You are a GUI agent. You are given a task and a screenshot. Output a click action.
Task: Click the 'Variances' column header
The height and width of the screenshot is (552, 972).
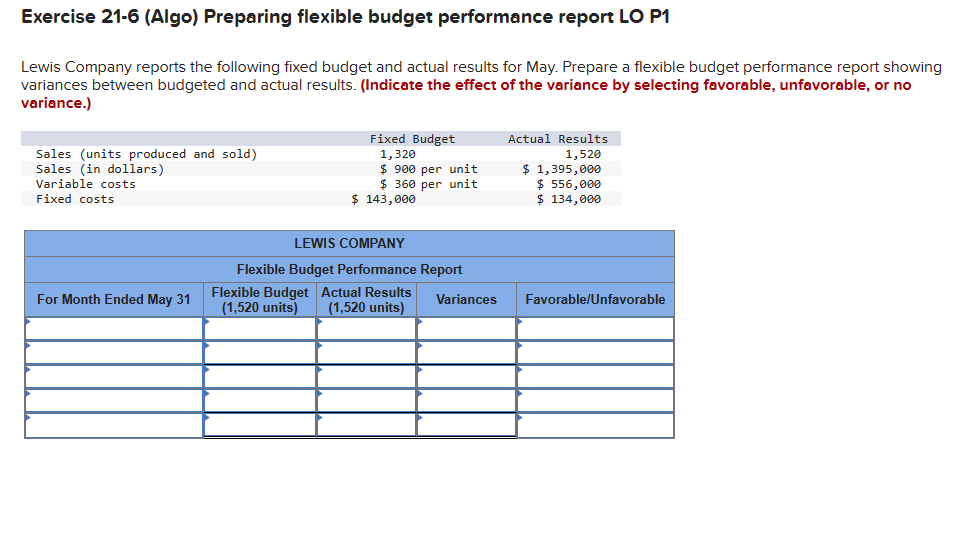pos(466,300)
